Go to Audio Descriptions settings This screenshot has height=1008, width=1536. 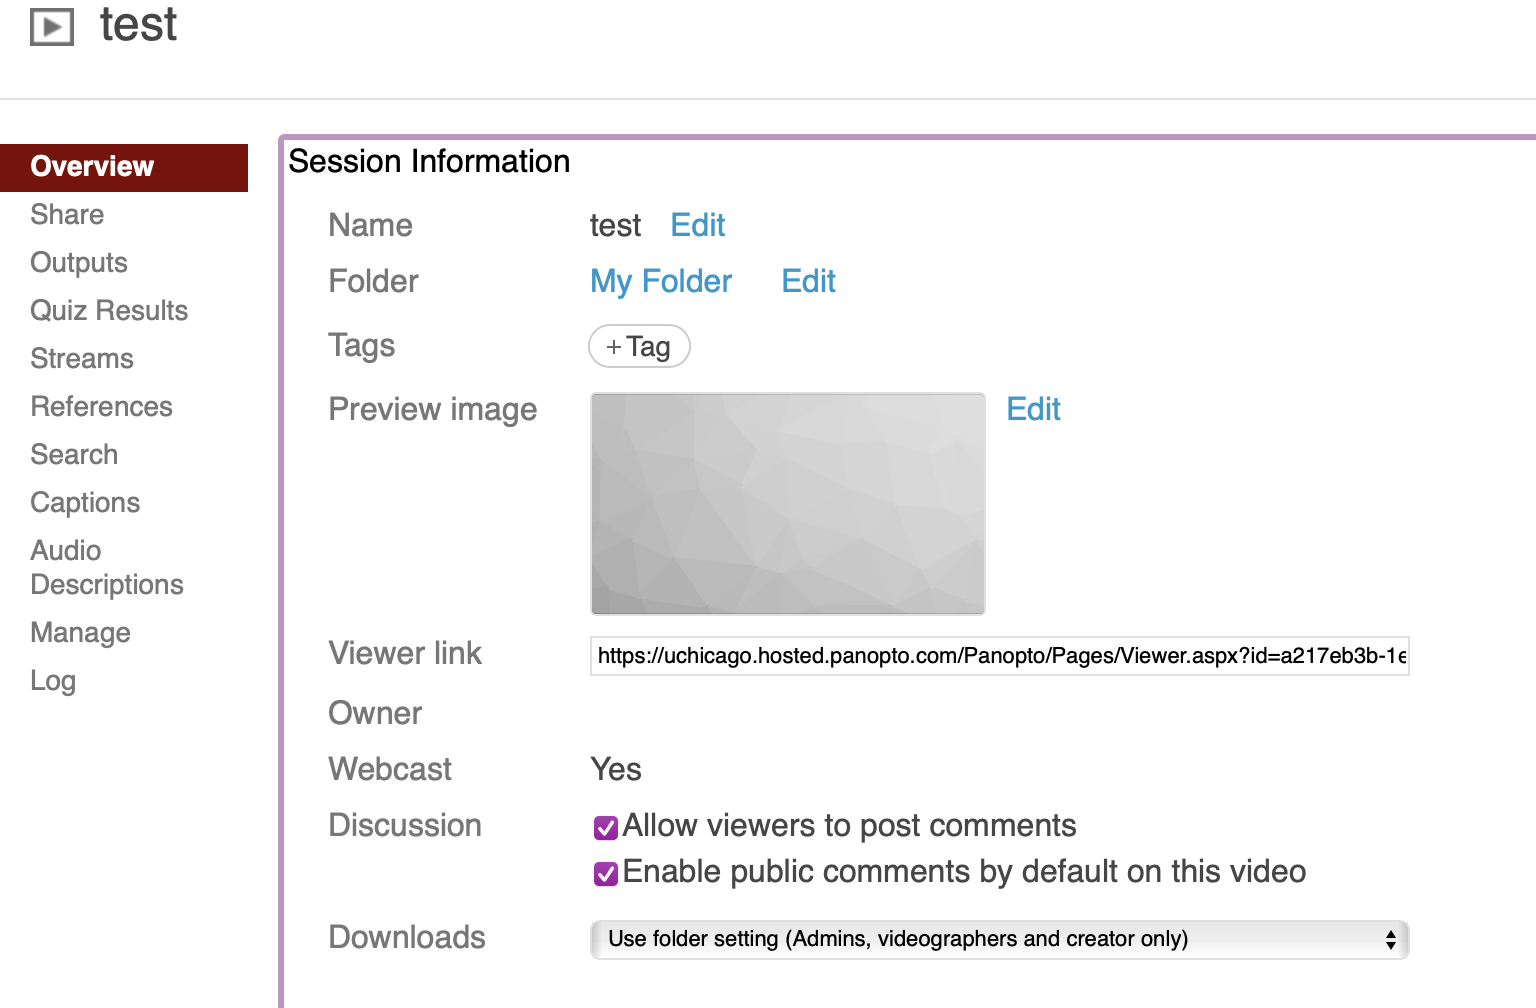tap(106, 567)
